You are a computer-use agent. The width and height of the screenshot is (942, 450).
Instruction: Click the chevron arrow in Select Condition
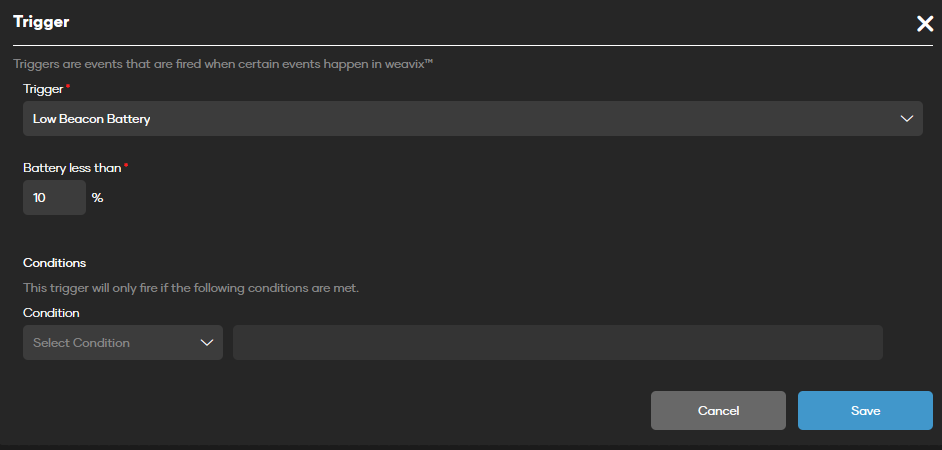pyautogui.click(x=207, y=342)
